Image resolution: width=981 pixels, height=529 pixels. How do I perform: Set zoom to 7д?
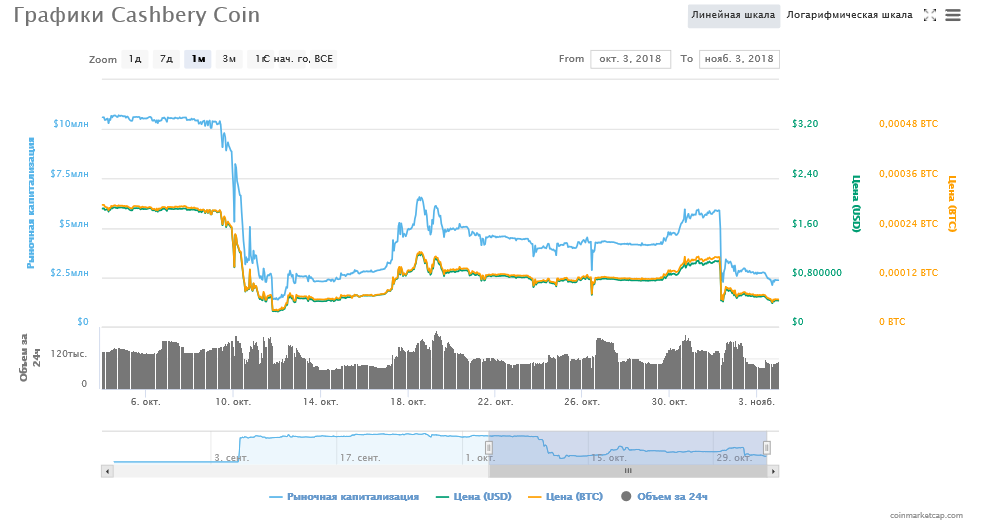pyautogui.click(x=166, y=59)
